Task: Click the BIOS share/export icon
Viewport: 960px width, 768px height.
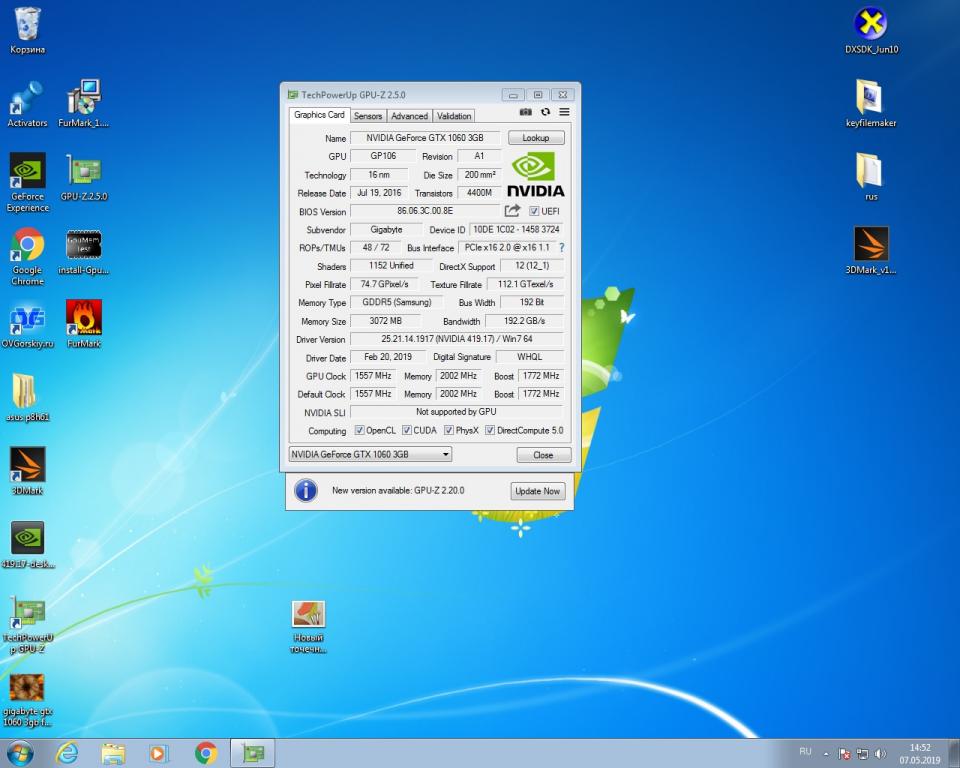Action: 512,211
